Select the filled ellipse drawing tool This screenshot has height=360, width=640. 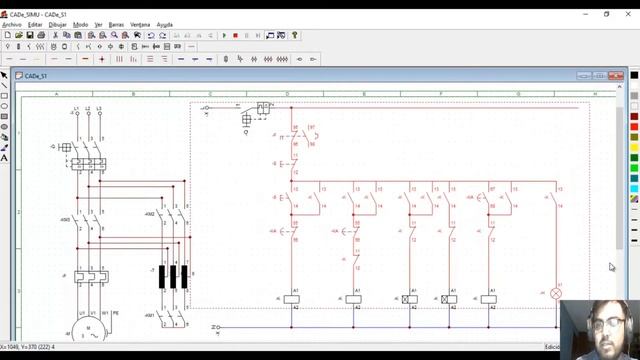tap(4, 127)
